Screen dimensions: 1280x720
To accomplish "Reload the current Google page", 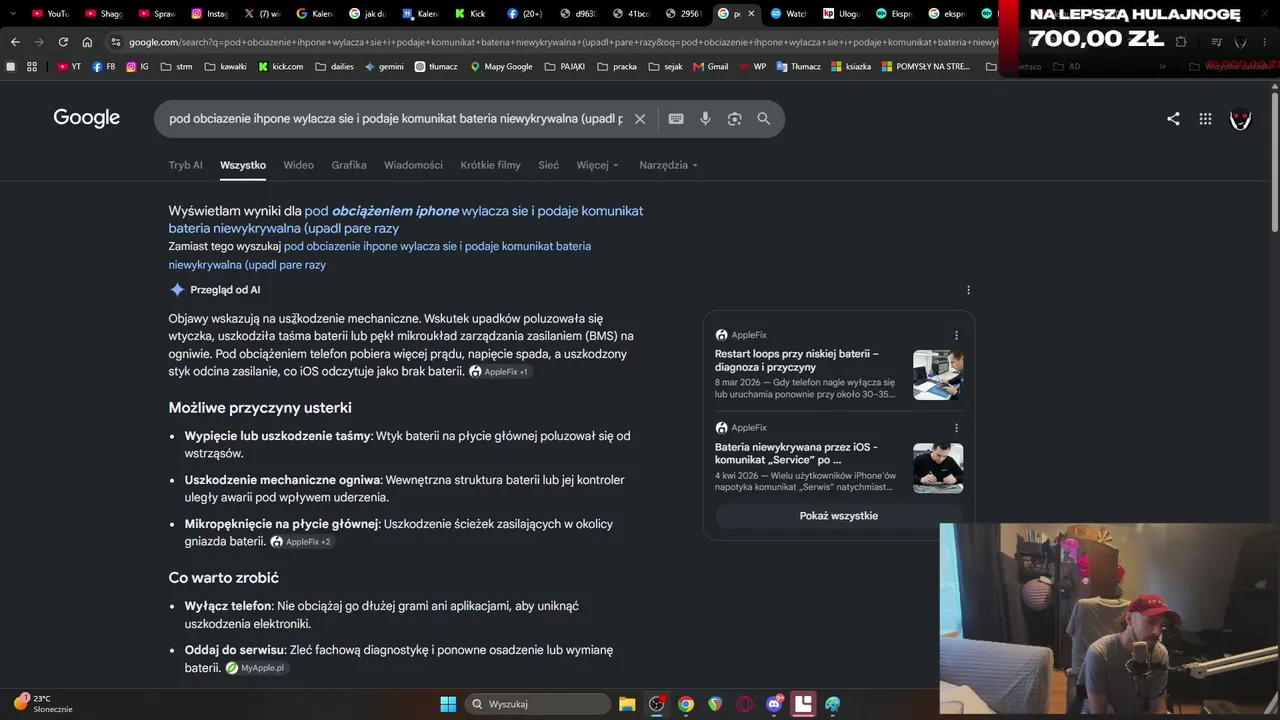I will [x=63, y=42].
